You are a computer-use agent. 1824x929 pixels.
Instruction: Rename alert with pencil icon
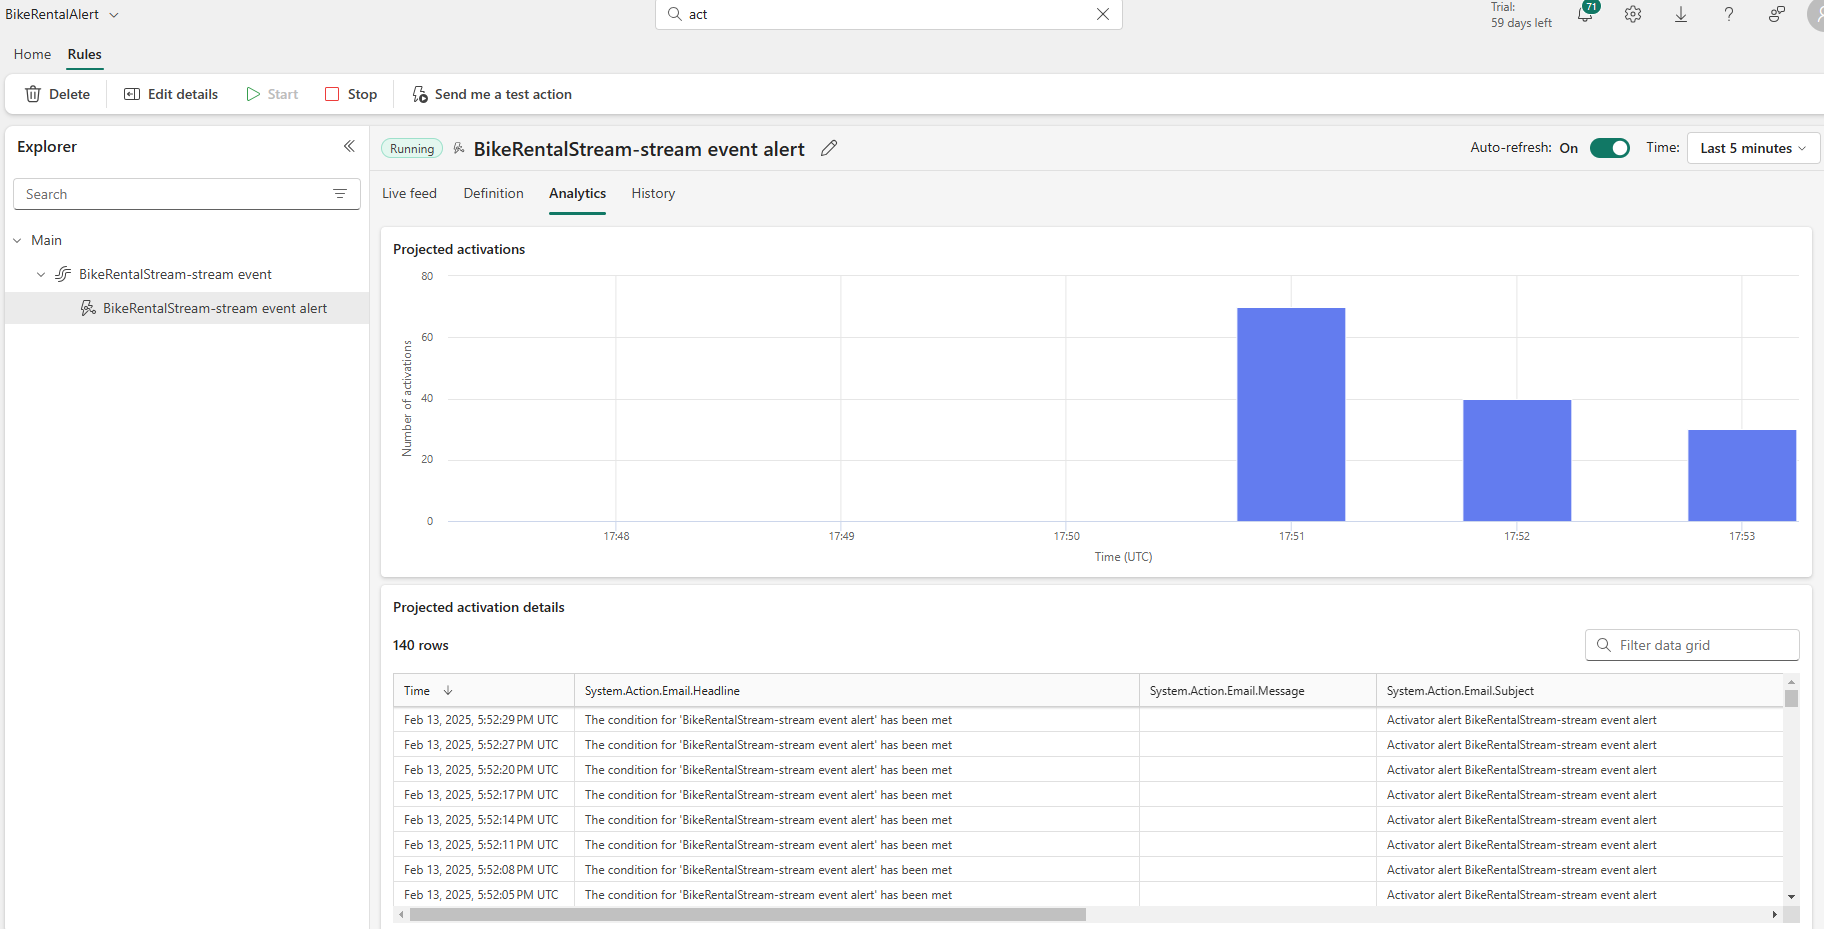coord(829,148)
